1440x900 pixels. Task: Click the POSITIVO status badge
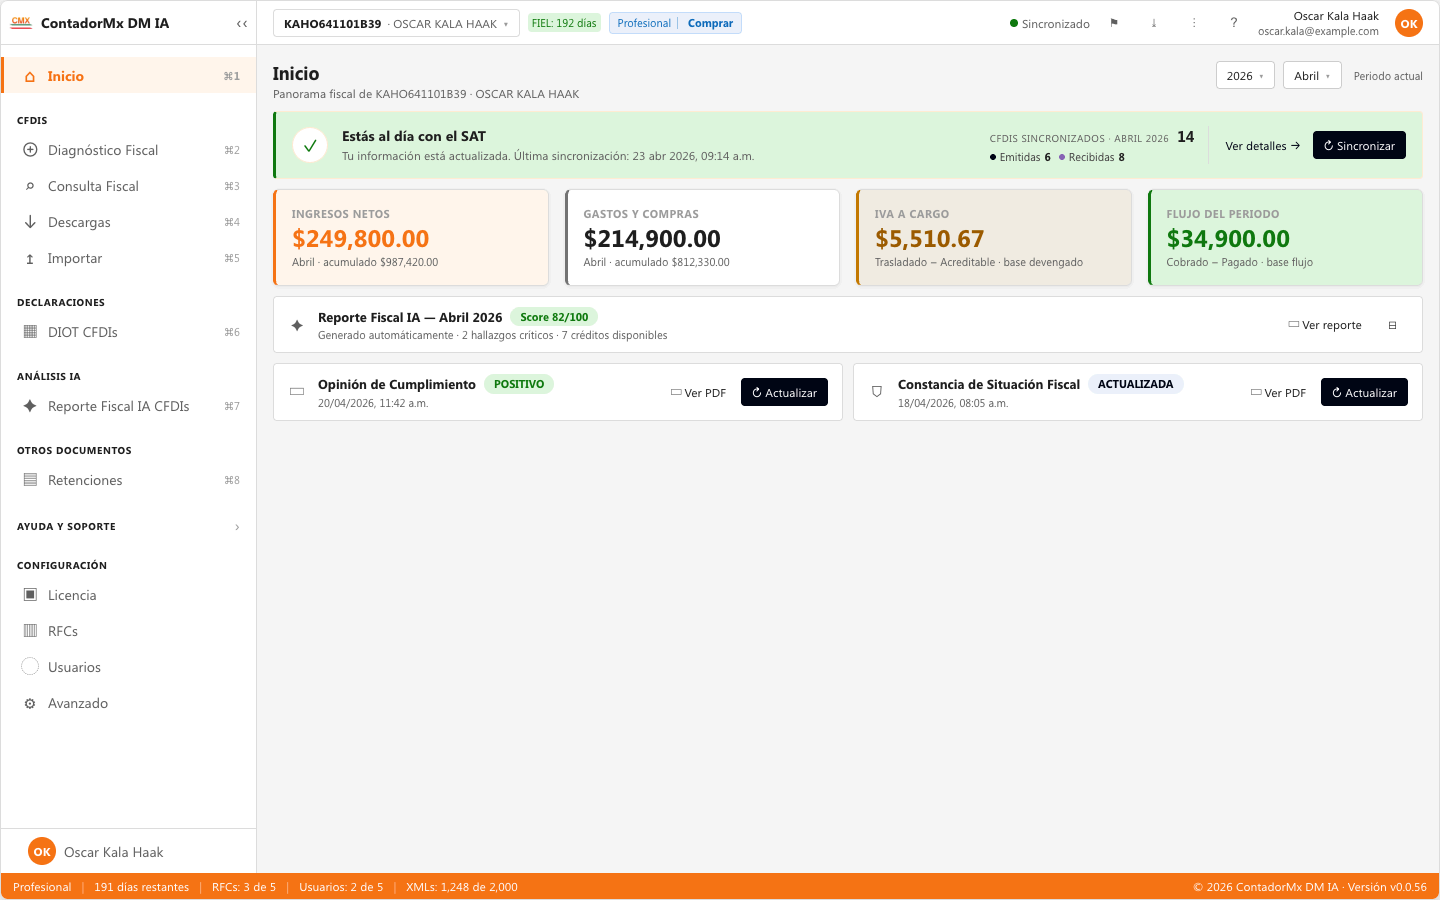[519, 384]
